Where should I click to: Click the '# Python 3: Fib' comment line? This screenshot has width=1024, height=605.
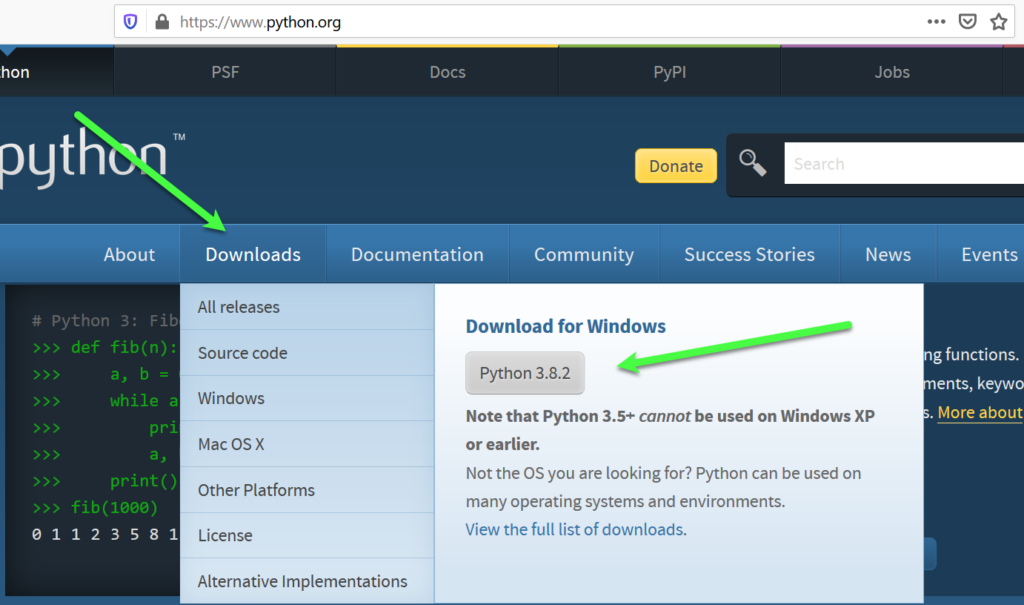[105, 320]
